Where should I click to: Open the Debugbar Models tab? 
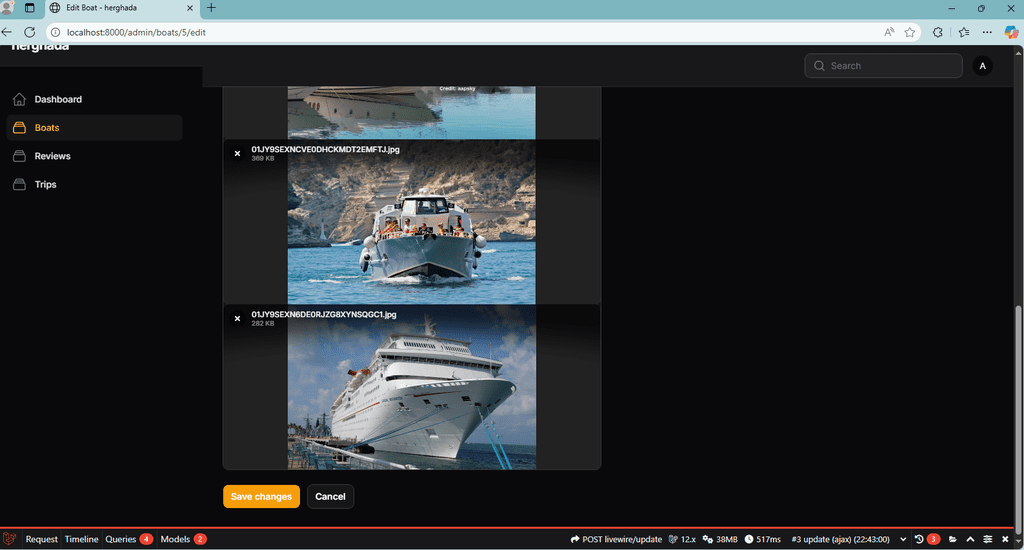183,540
